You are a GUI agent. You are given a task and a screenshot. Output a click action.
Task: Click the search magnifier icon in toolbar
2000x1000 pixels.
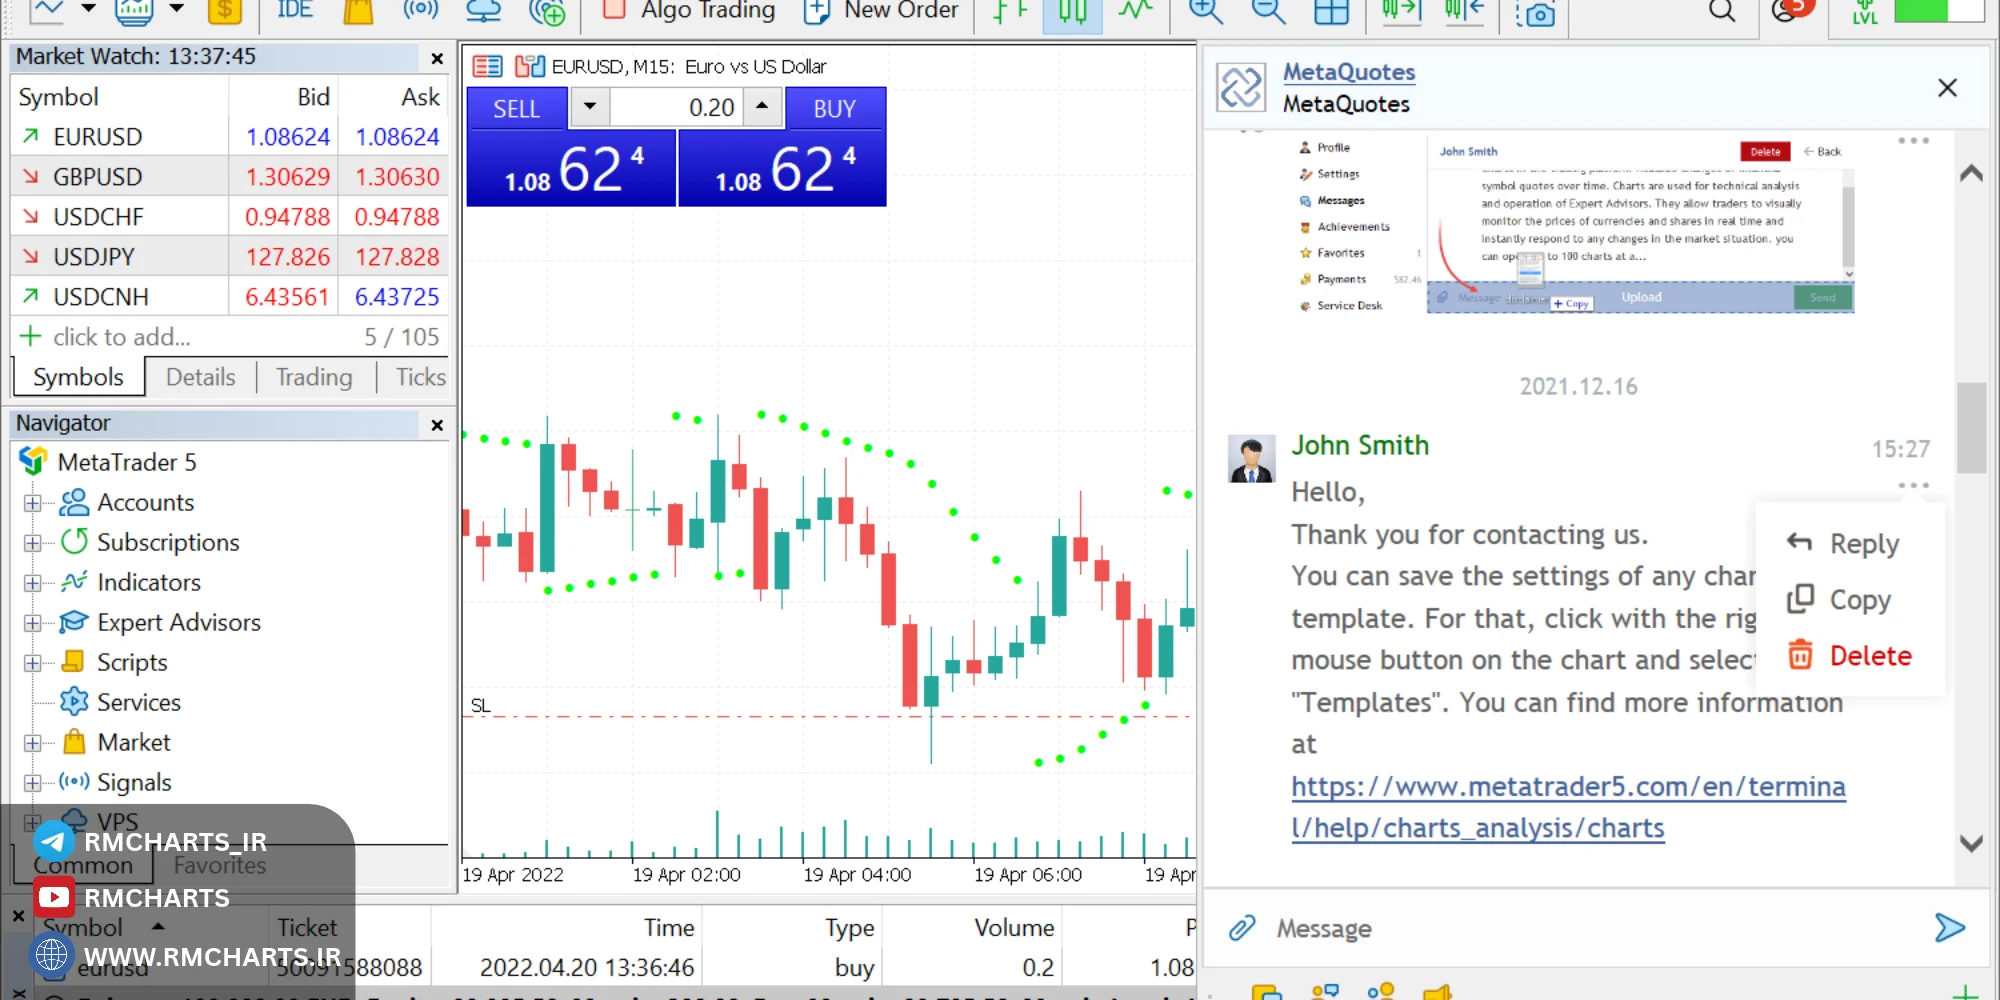pos(1722,11)
